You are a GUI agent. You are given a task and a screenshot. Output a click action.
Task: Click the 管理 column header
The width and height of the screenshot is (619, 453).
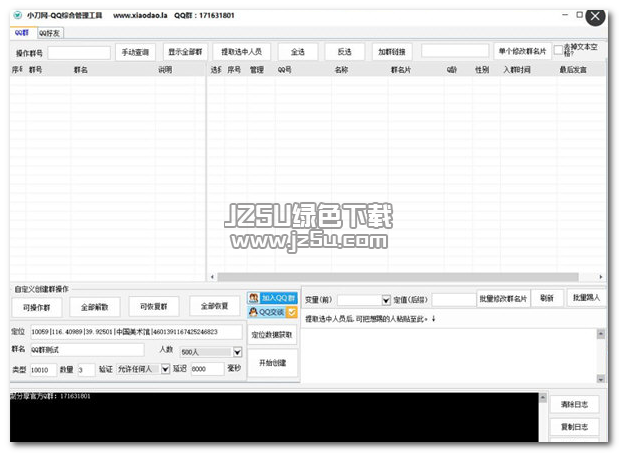257,70
